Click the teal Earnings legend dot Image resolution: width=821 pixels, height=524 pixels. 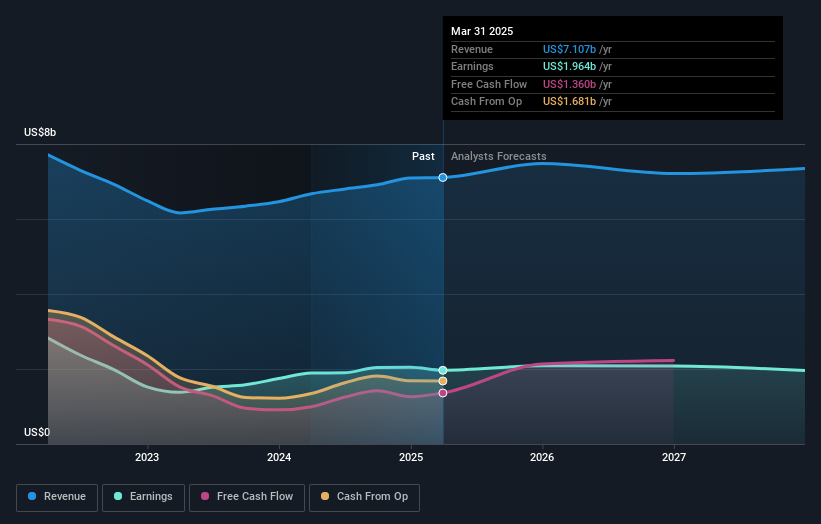[x=118, y=496]
